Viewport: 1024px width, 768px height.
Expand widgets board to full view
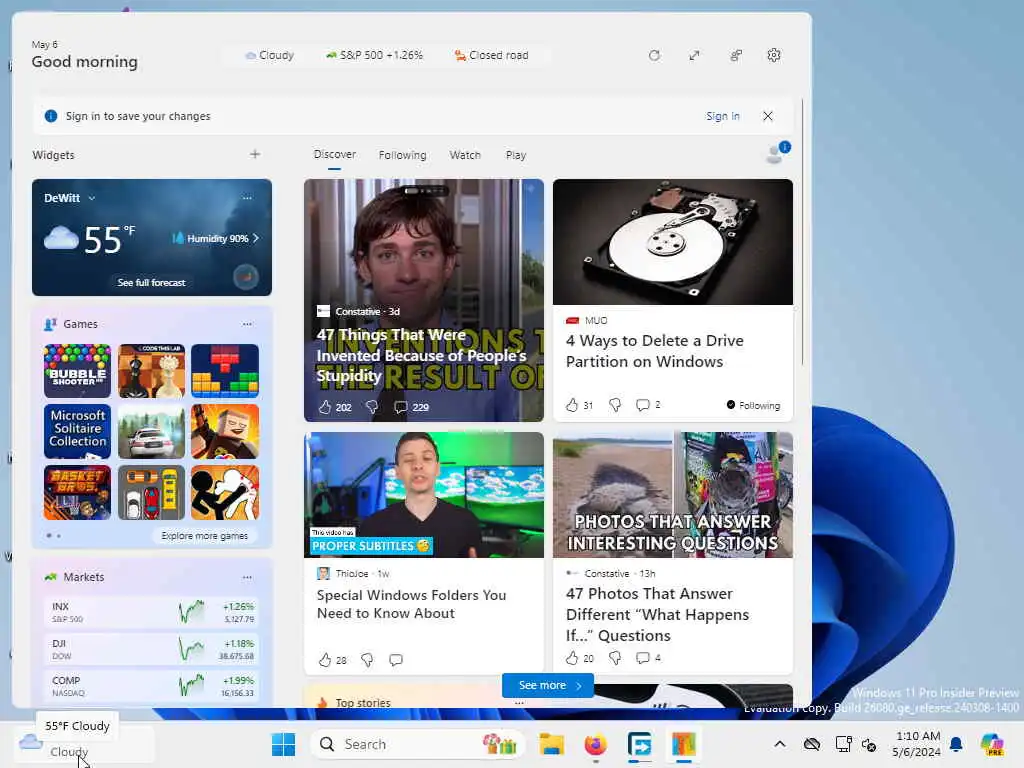[x=694, y=56]
